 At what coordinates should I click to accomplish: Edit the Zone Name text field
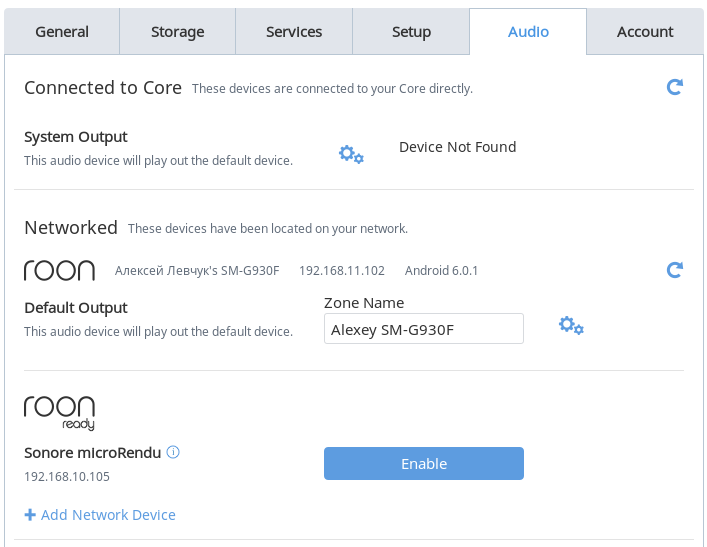pyautogui.click(x=424, y=329)
